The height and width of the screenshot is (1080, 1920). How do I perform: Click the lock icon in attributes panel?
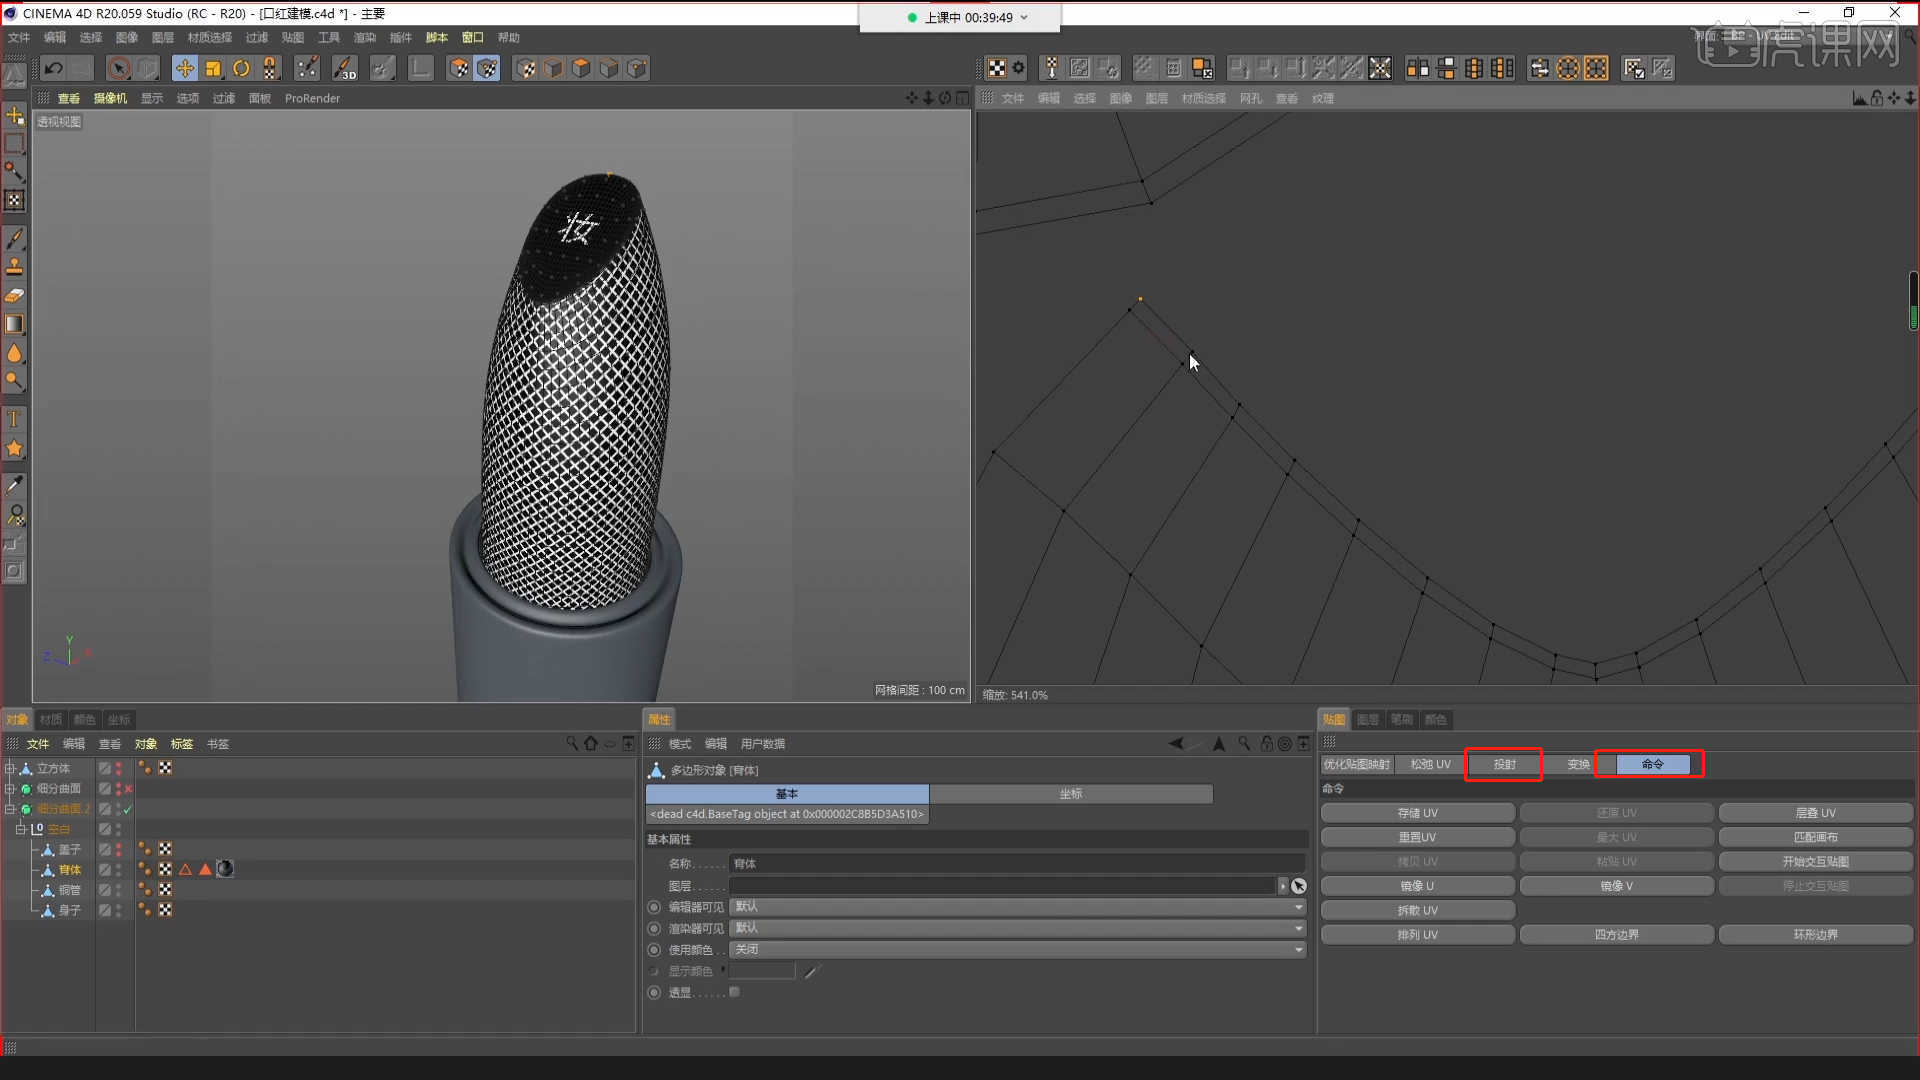pyautogui.click(x=1267, y=743)
